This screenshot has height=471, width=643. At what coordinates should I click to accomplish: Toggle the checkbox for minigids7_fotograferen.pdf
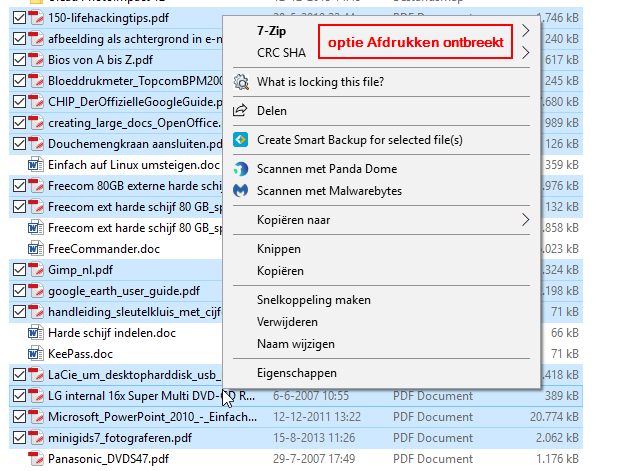click(19, 438)
